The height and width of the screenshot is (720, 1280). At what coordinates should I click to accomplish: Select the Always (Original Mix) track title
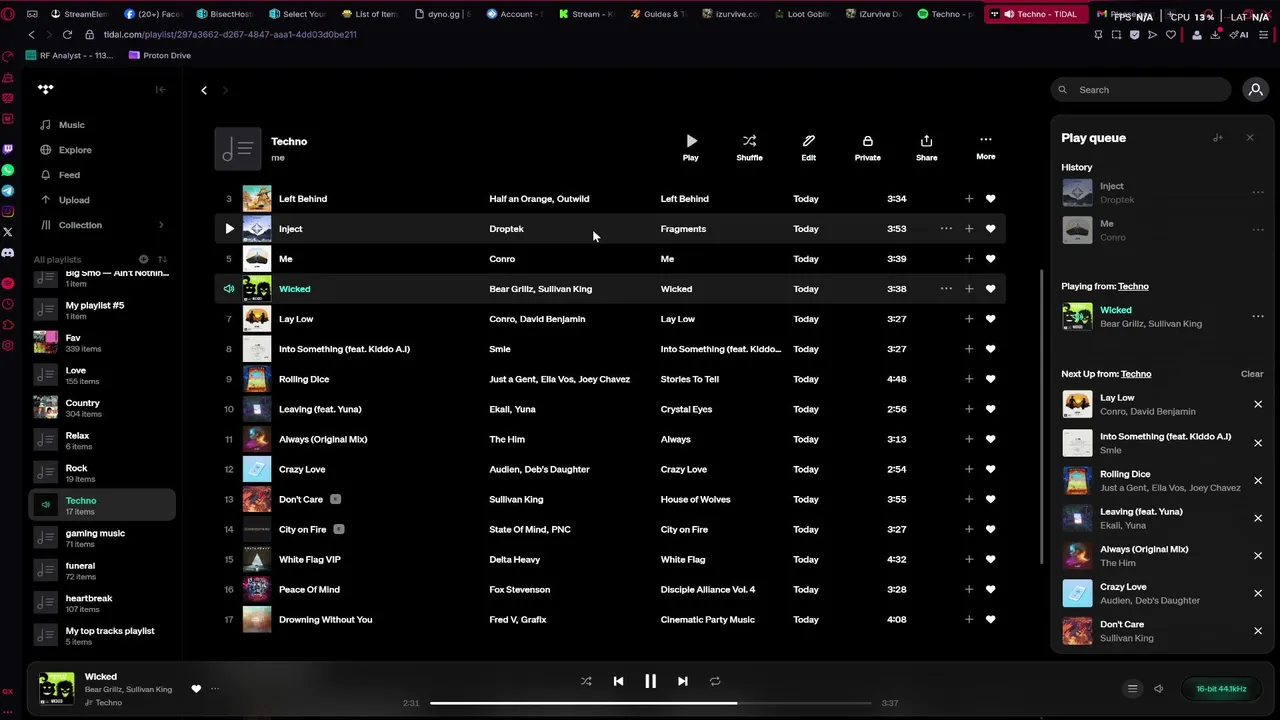click(x=322, y=439)
